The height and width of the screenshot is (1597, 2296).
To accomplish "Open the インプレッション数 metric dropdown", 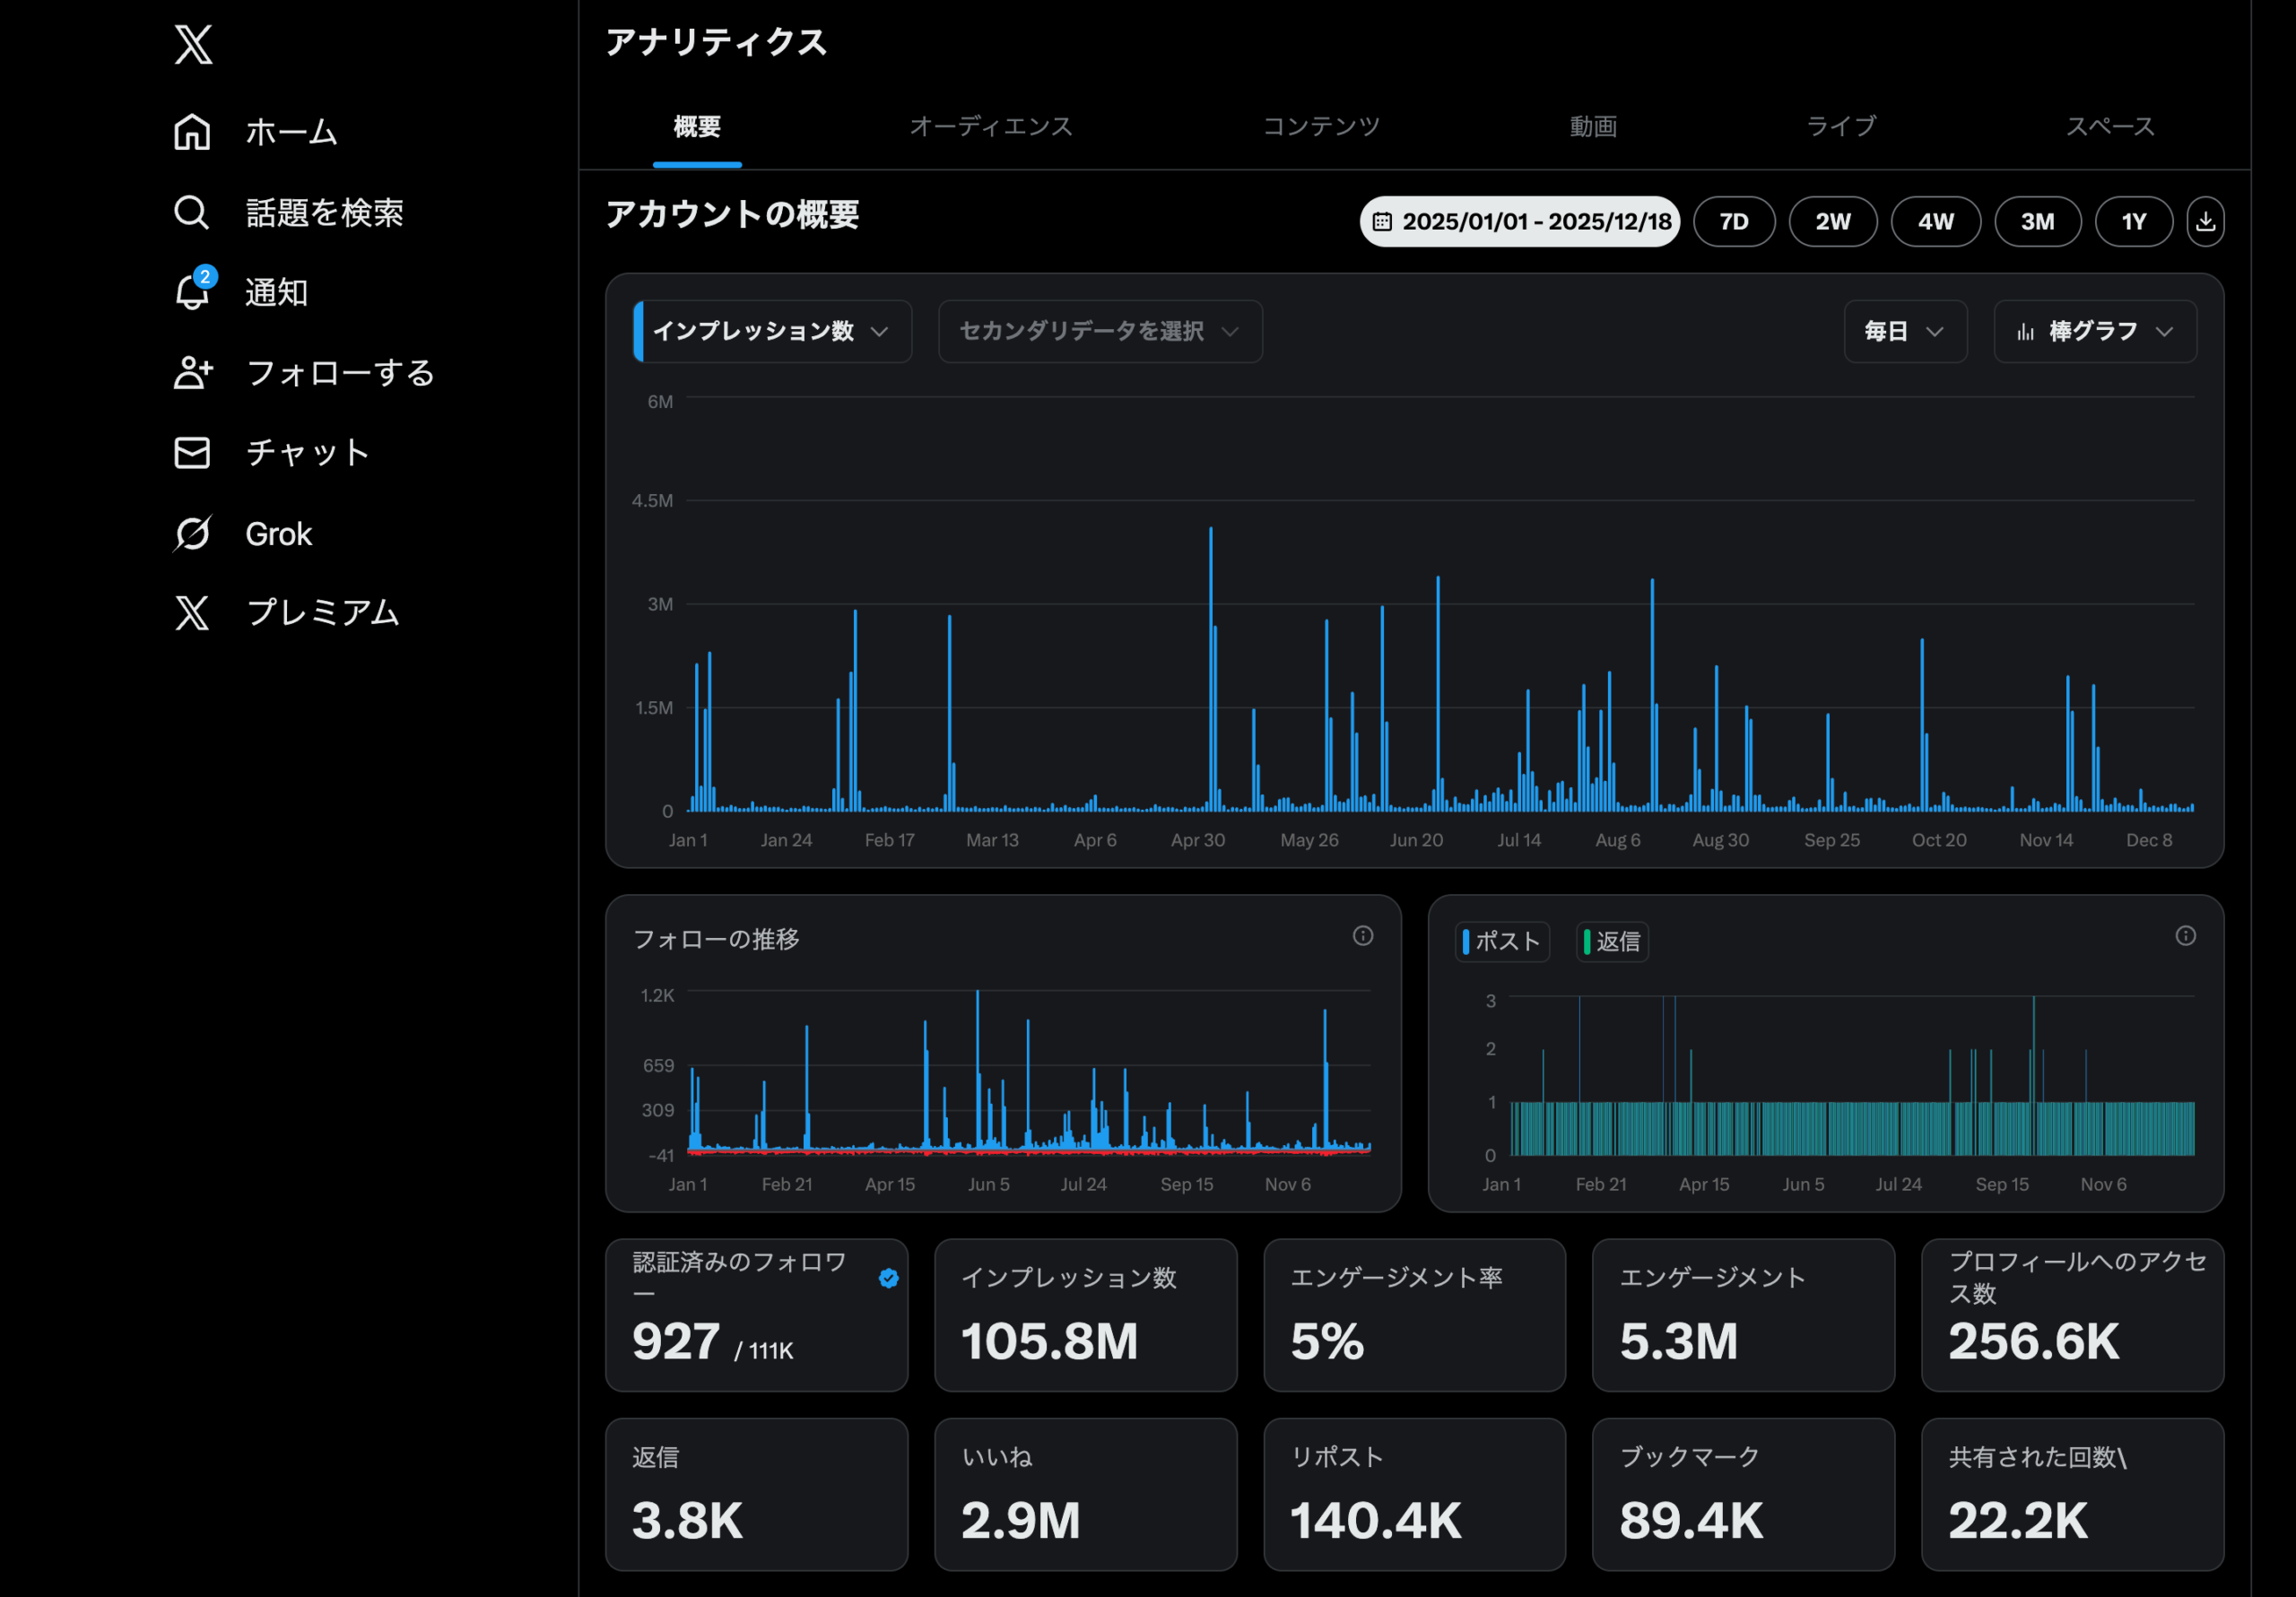I will coord(770,331).
